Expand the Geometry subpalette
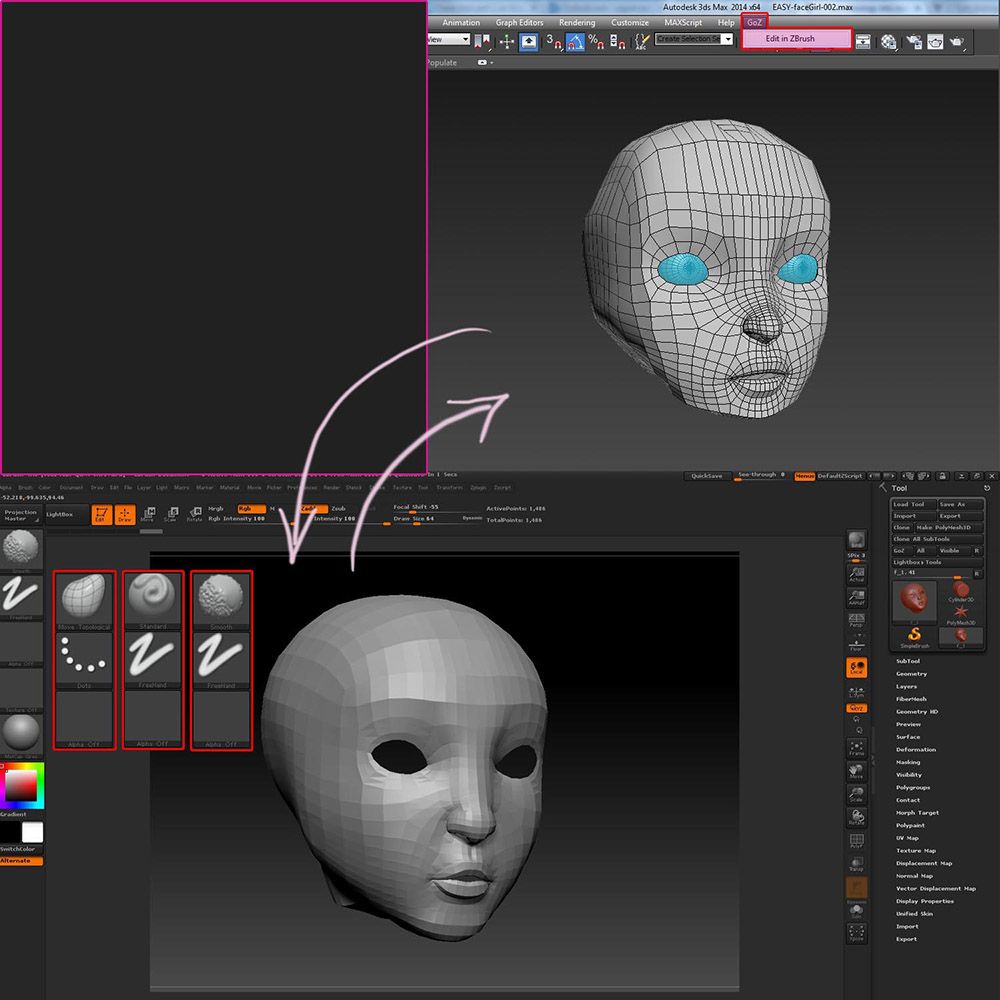This screenshot has width=1000, height=1000. 911,674
